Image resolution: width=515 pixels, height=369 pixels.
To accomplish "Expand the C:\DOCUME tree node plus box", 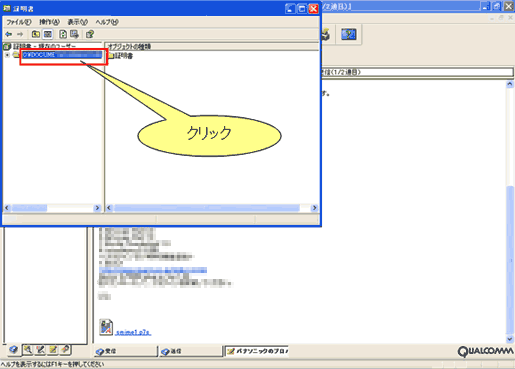I will point(7,55).
